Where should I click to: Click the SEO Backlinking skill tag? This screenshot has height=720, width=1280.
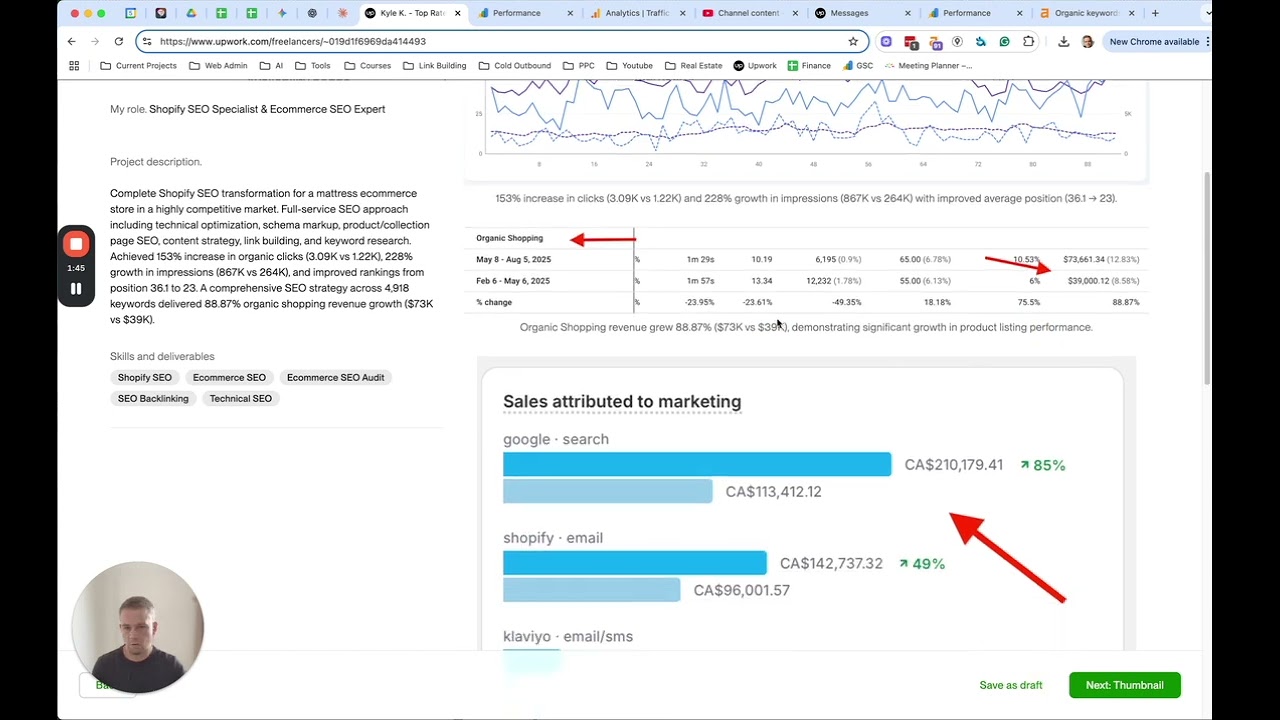(x=153, y=399)
